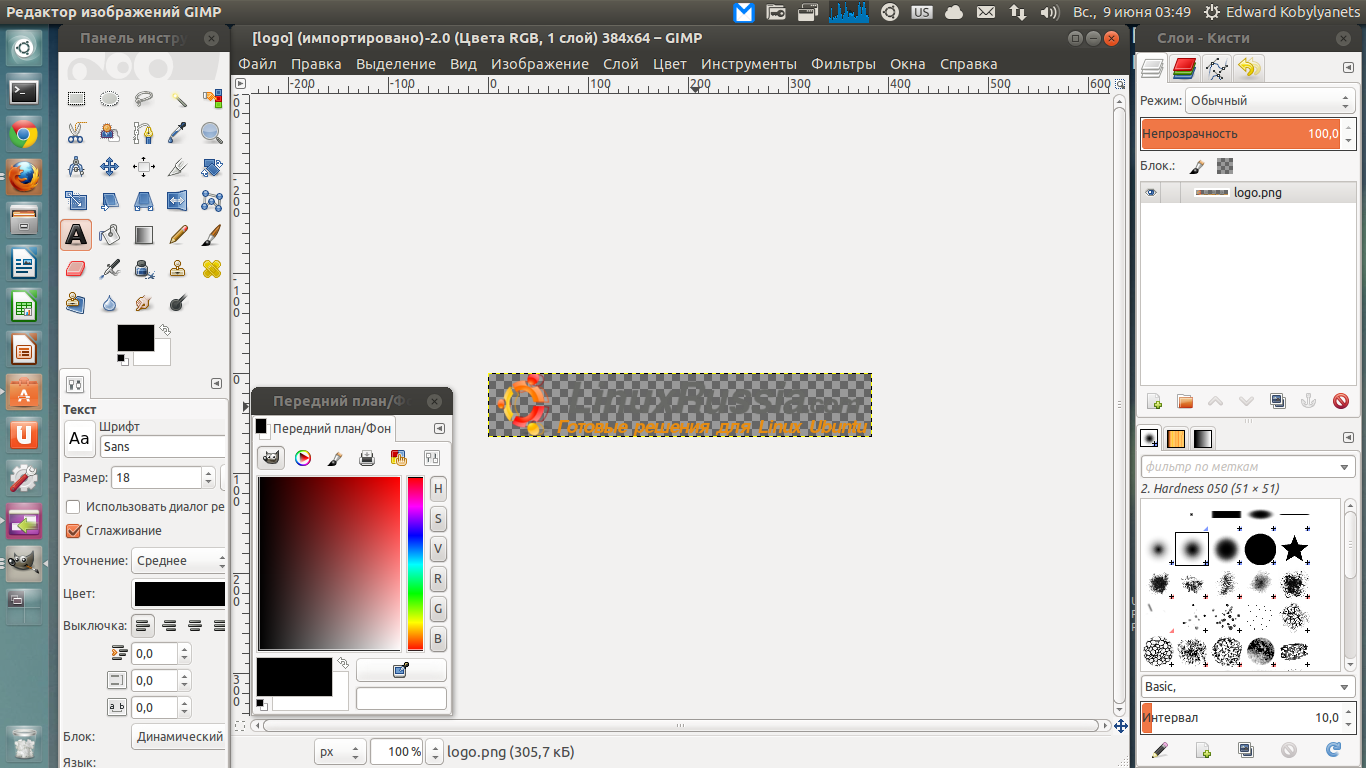Open color dialog tab configuration menu arrow
Image resolution: width=1366 pixels, height=768 pixels.
(438, 428)
